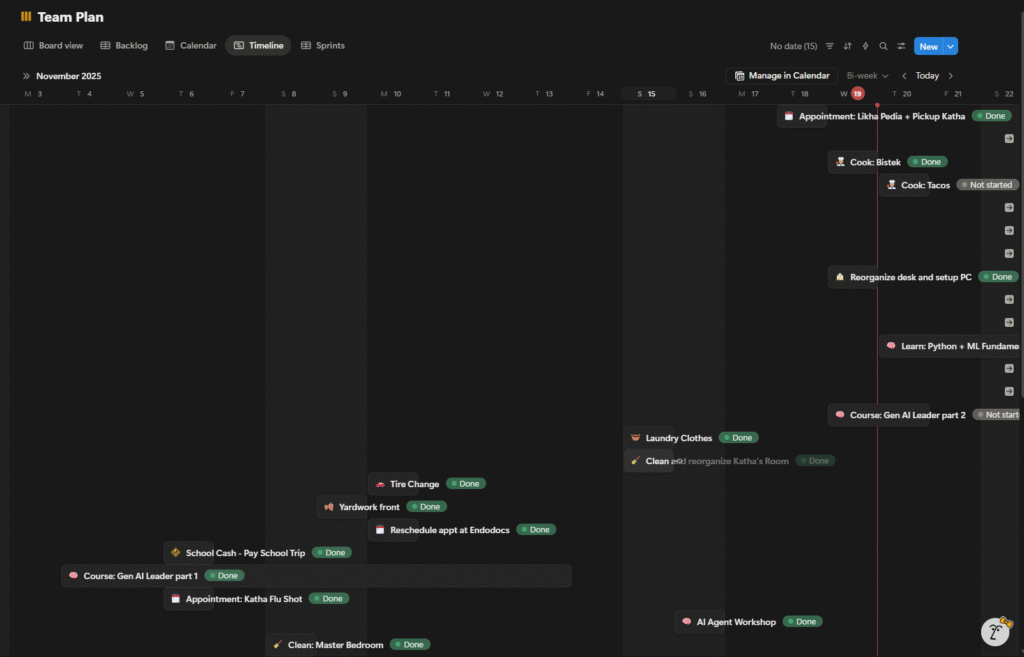This screenshot has height=657, width=1024.
Task: Jump to Today using the Today button
Action: [927, 75]
